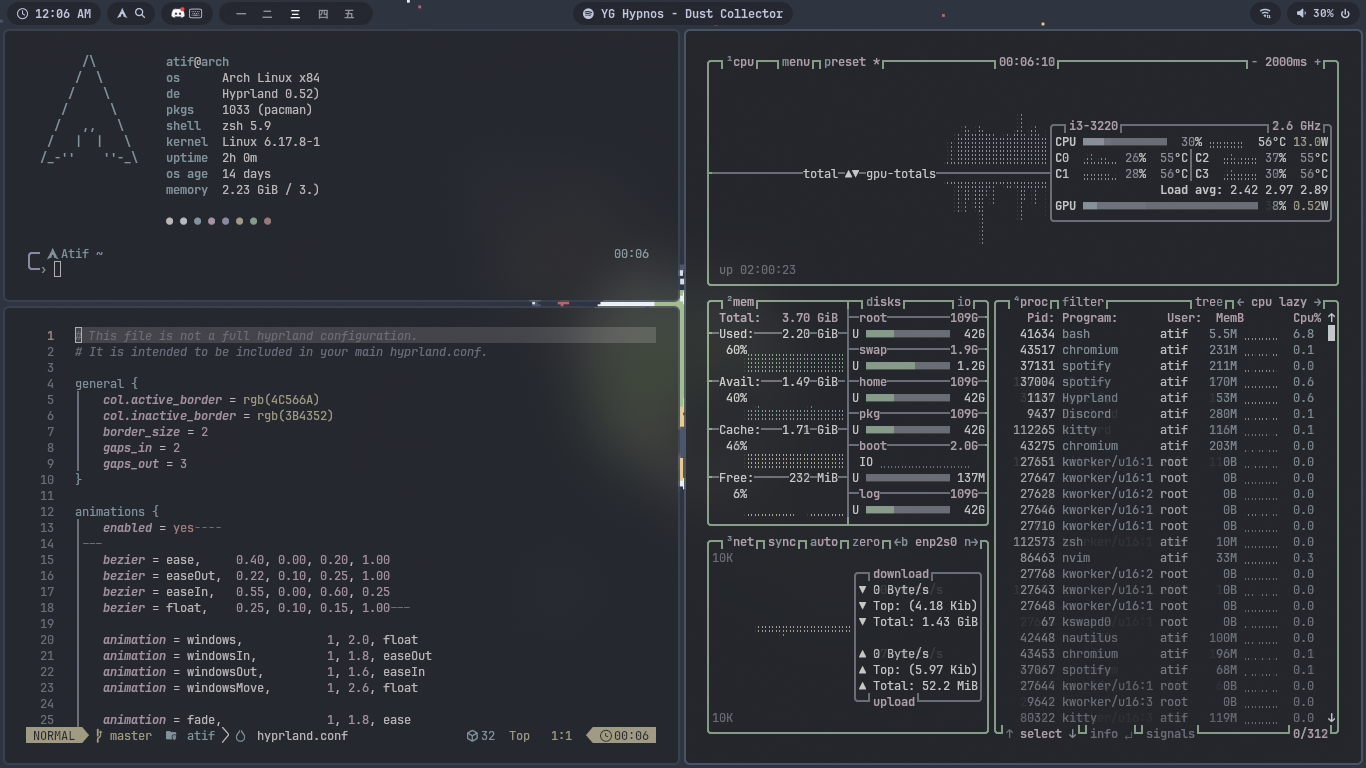The image size is (1366, 768).
Task: Open the Wi-Fi network icon in top bar
Action: (1266, 14)
